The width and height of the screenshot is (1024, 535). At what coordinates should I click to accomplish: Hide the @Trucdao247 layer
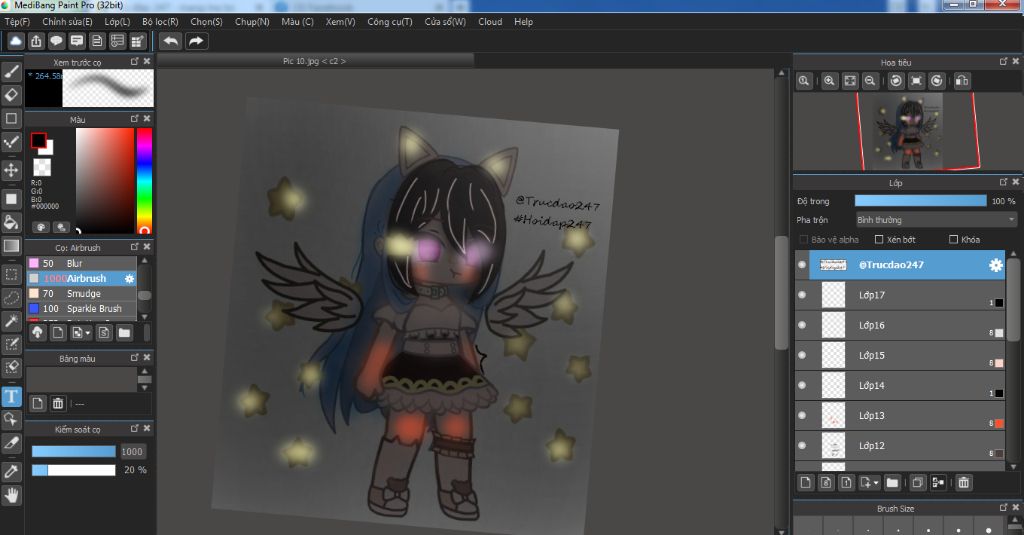tap(802, 265)
